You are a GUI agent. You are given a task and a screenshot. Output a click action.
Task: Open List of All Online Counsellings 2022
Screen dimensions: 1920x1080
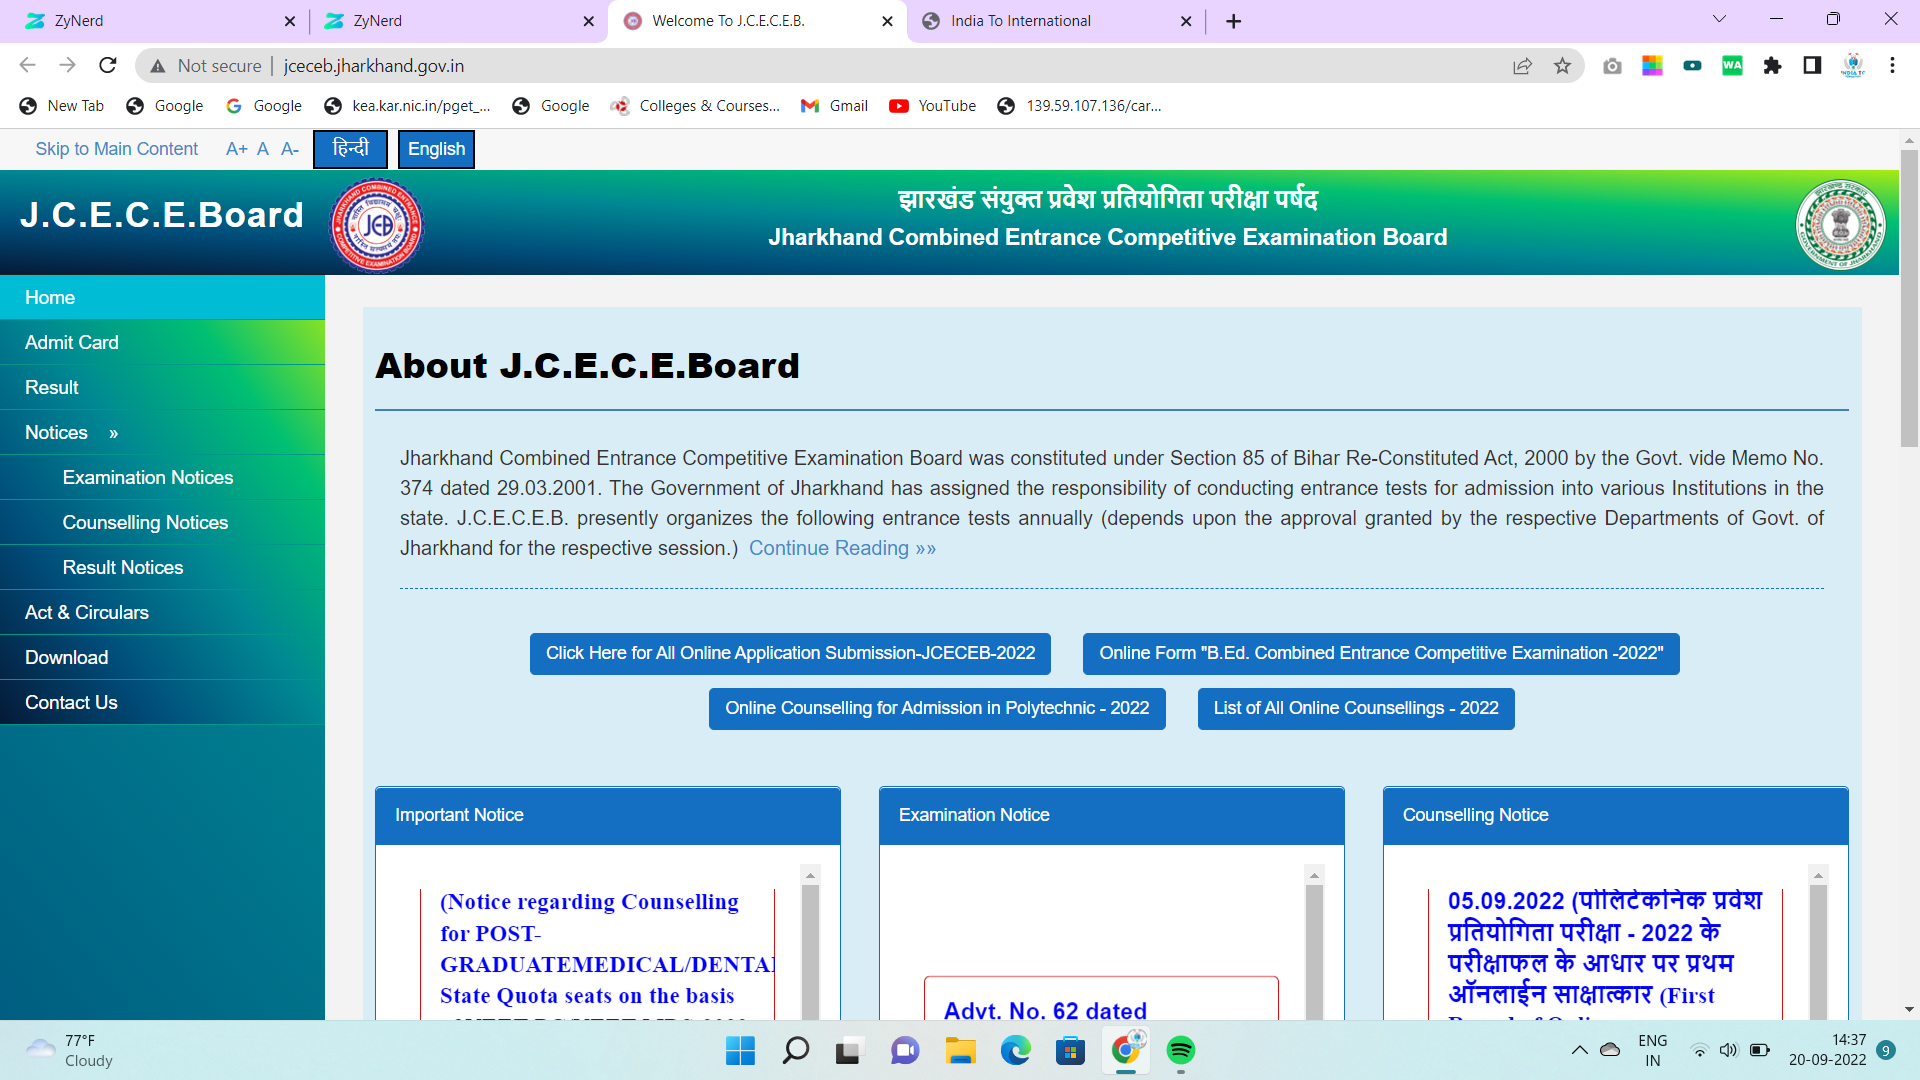1356,709
